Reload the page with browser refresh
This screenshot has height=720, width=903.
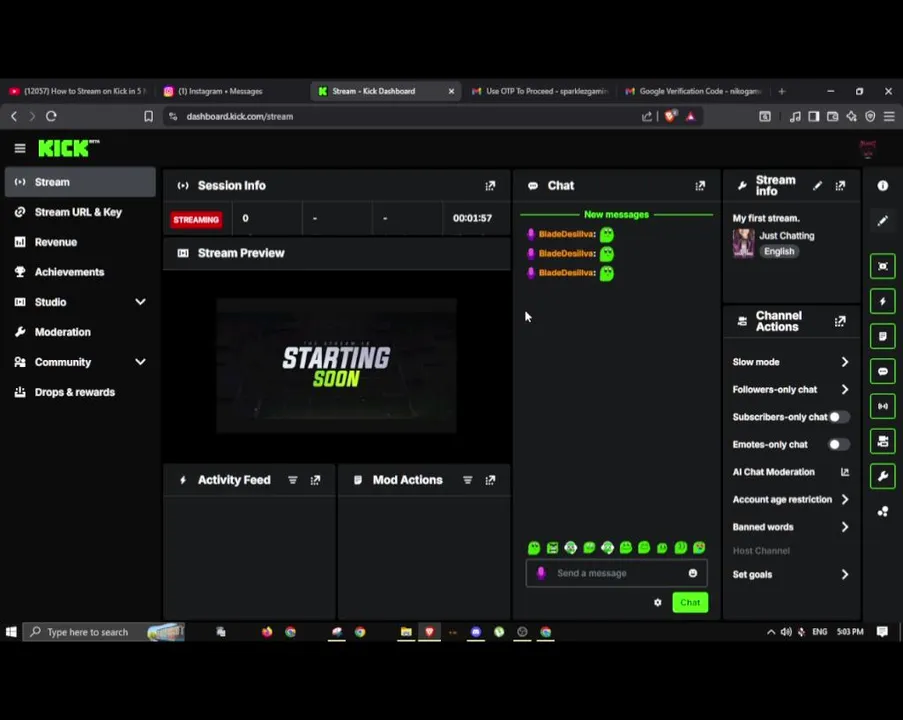[x=51, y=116]
